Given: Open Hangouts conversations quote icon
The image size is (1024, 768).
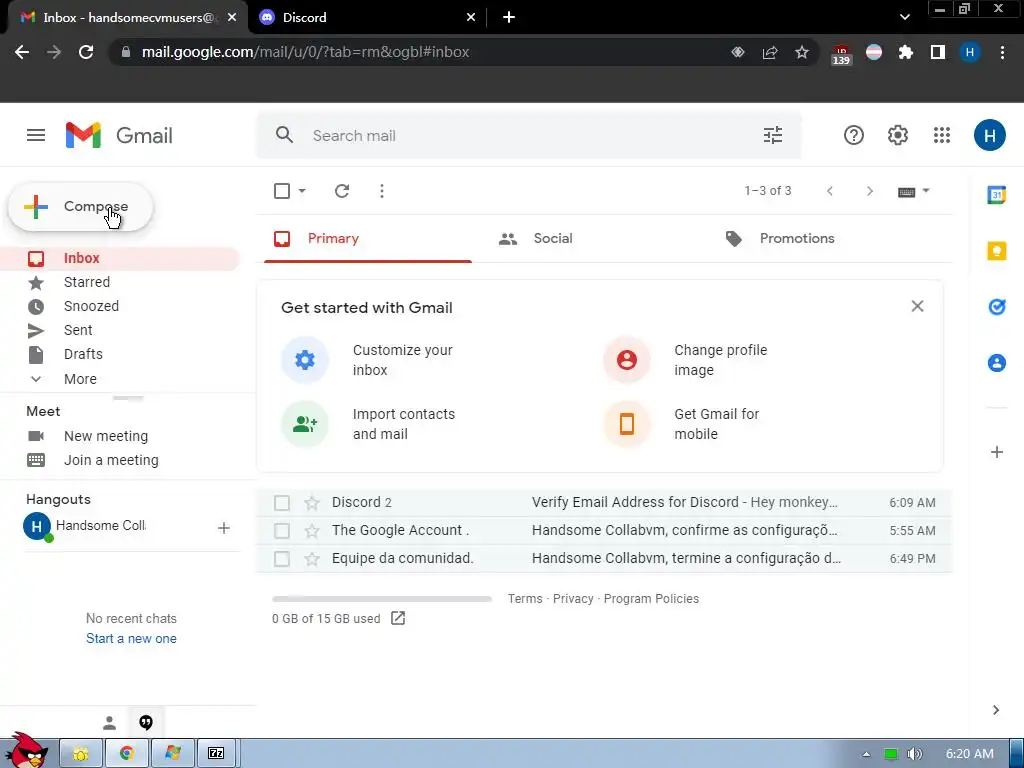Looking at the screenshot, I should [146, 723].
